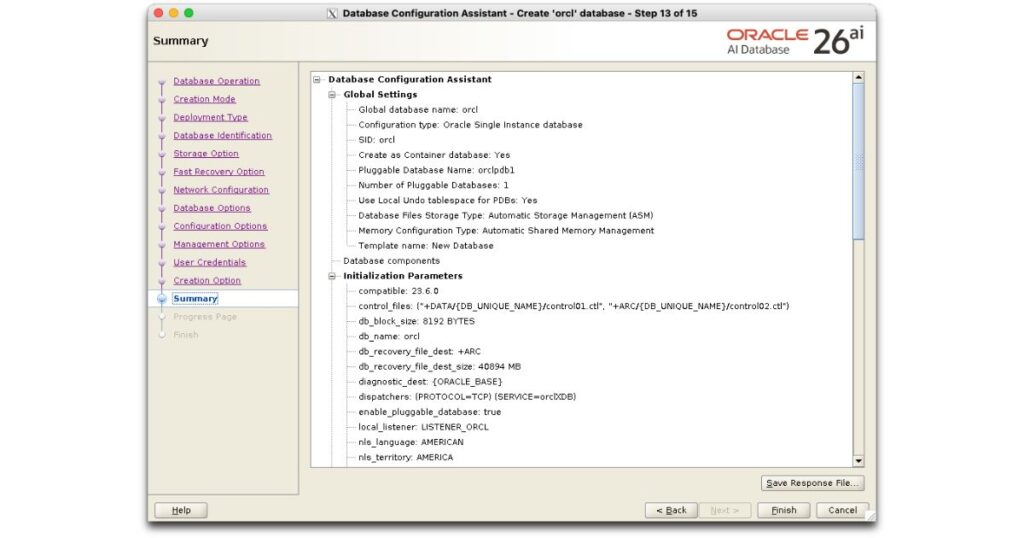Viewport: 1024px width, 538px height.
Task: Select the db_recovery_file_dest_size row
Action: pyautogui.click(x=440, y=367)
